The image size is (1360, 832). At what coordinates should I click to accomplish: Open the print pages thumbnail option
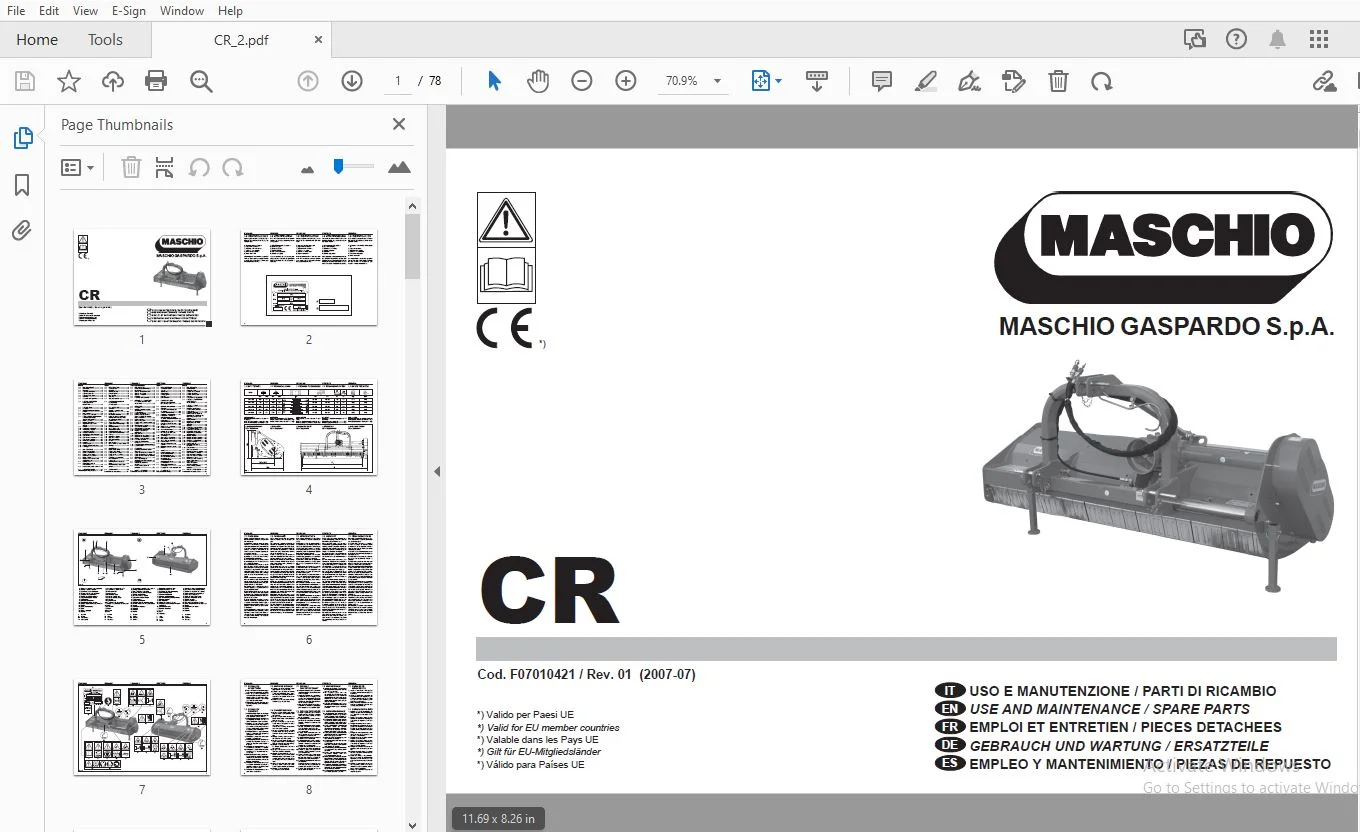coord(165,167)
